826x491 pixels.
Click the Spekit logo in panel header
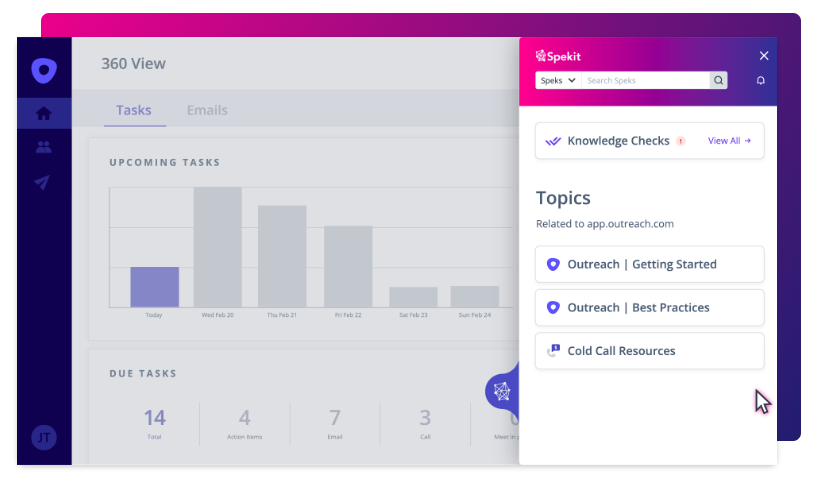[x=558, y=56]
